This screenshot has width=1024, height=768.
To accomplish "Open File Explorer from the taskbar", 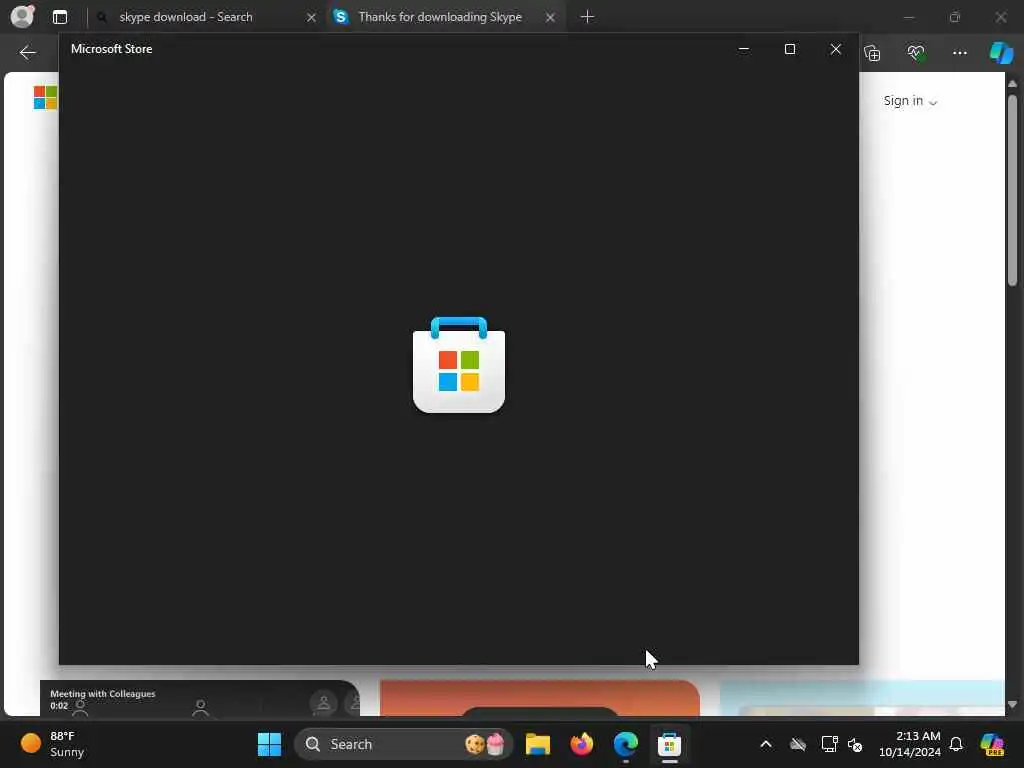I will (537, 744).
